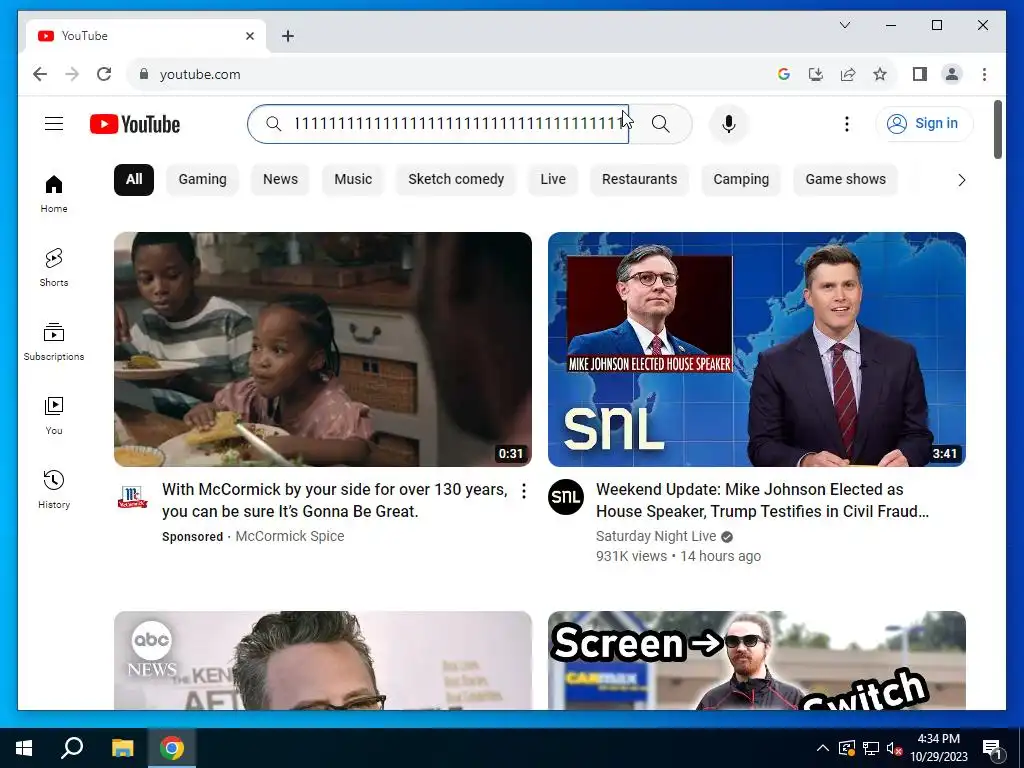This screenshot has width=1024, height=768.
Task: Open the abc News video thumbnail
Action: 323,660
